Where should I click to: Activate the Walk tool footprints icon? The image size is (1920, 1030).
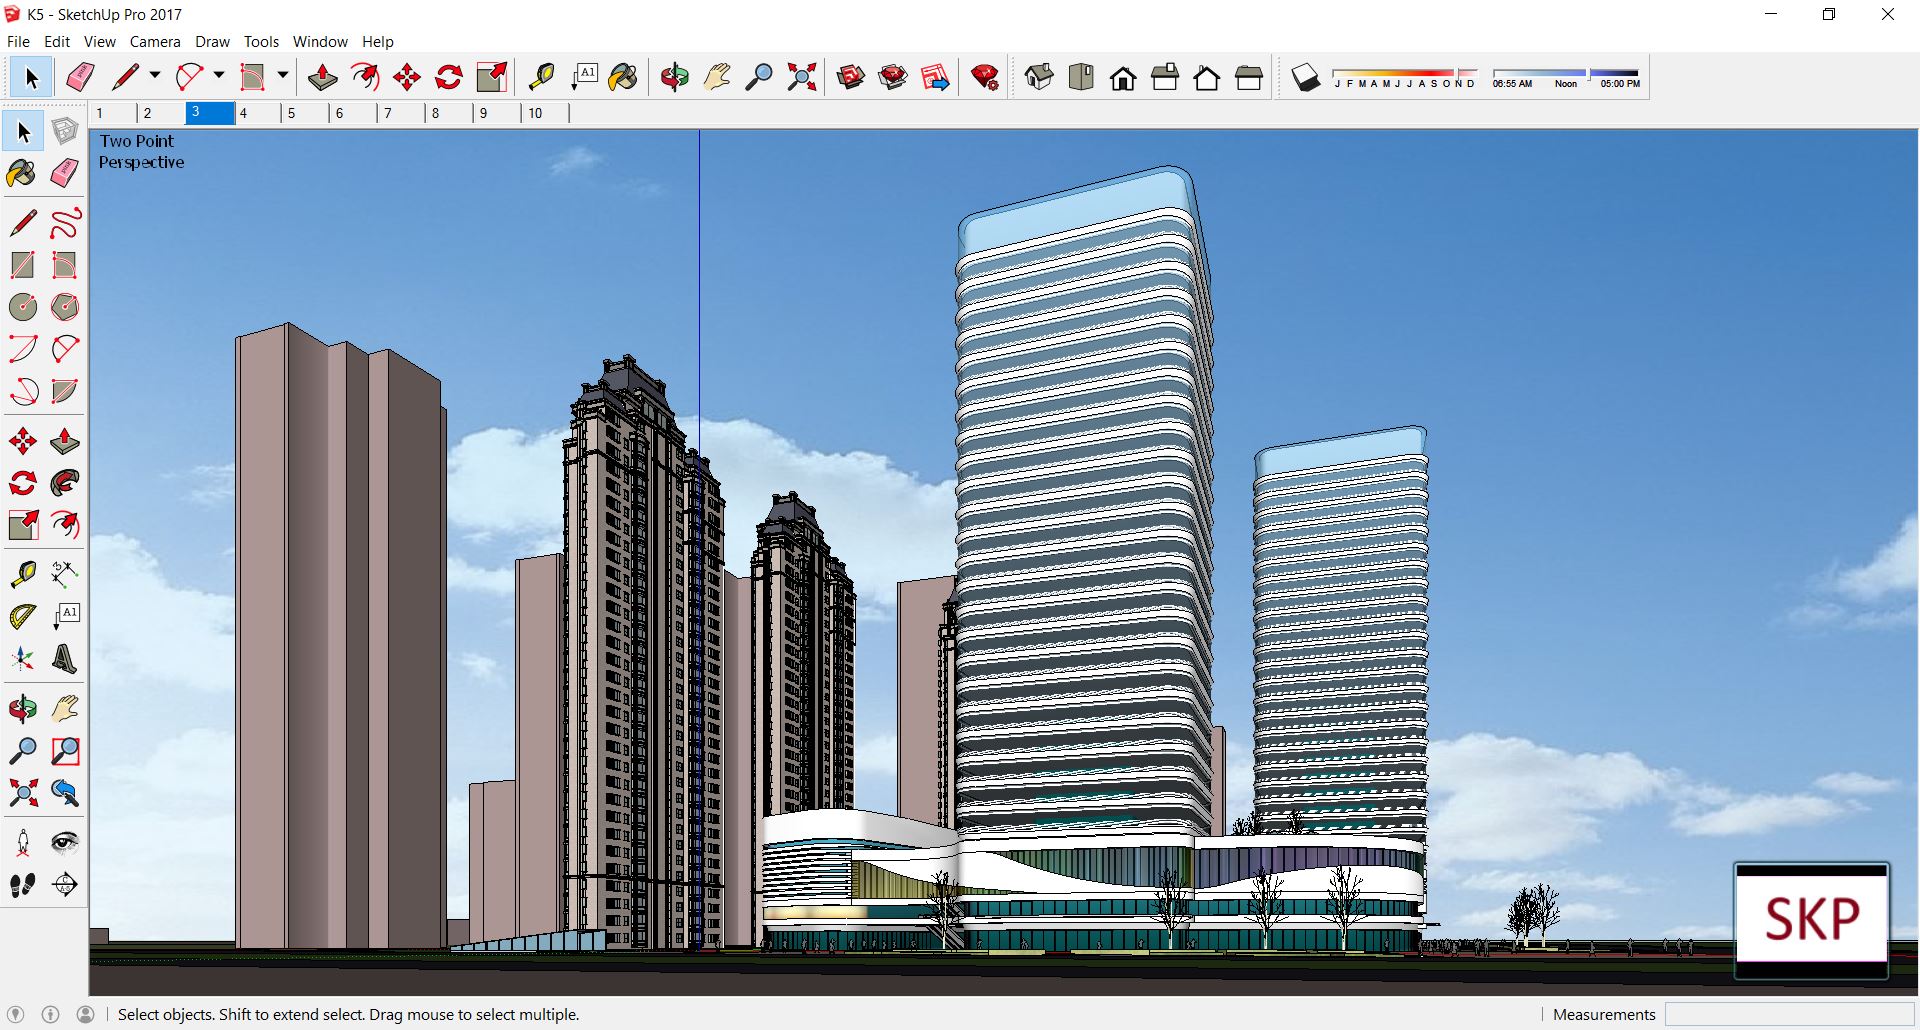coord(23,885)
